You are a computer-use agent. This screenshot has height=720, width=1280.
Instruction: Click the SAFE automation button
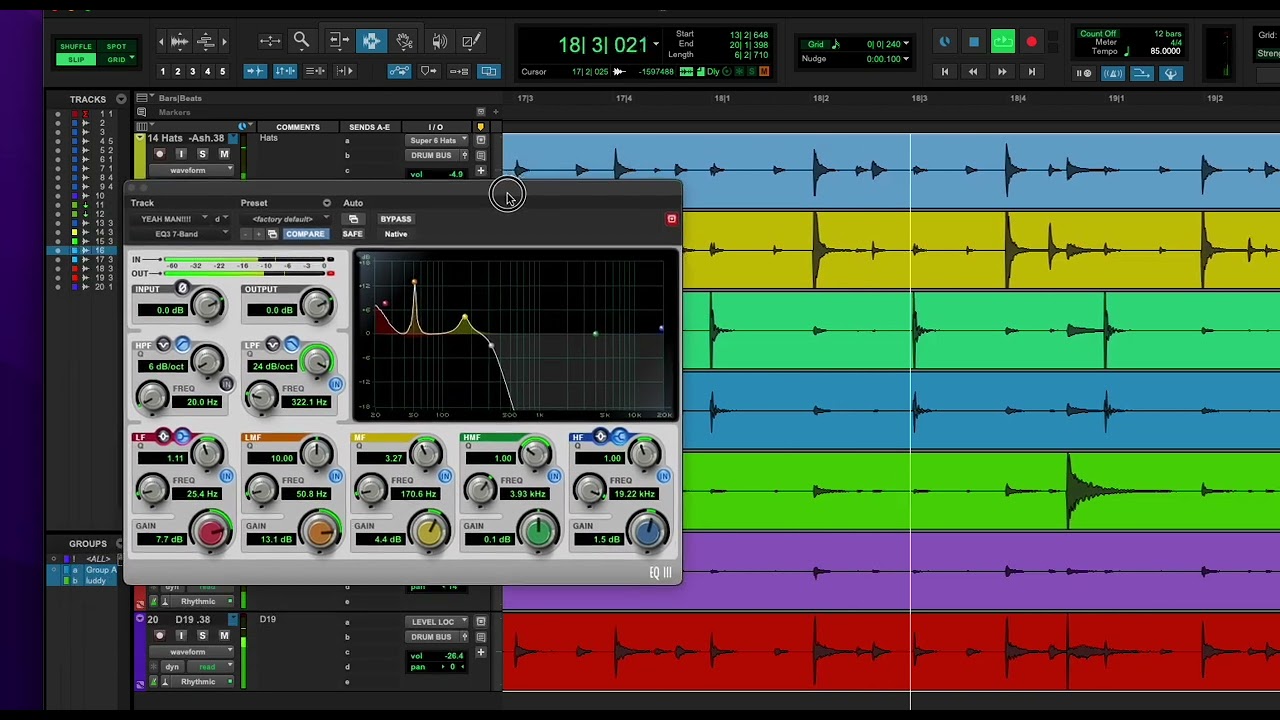[352, 234]
